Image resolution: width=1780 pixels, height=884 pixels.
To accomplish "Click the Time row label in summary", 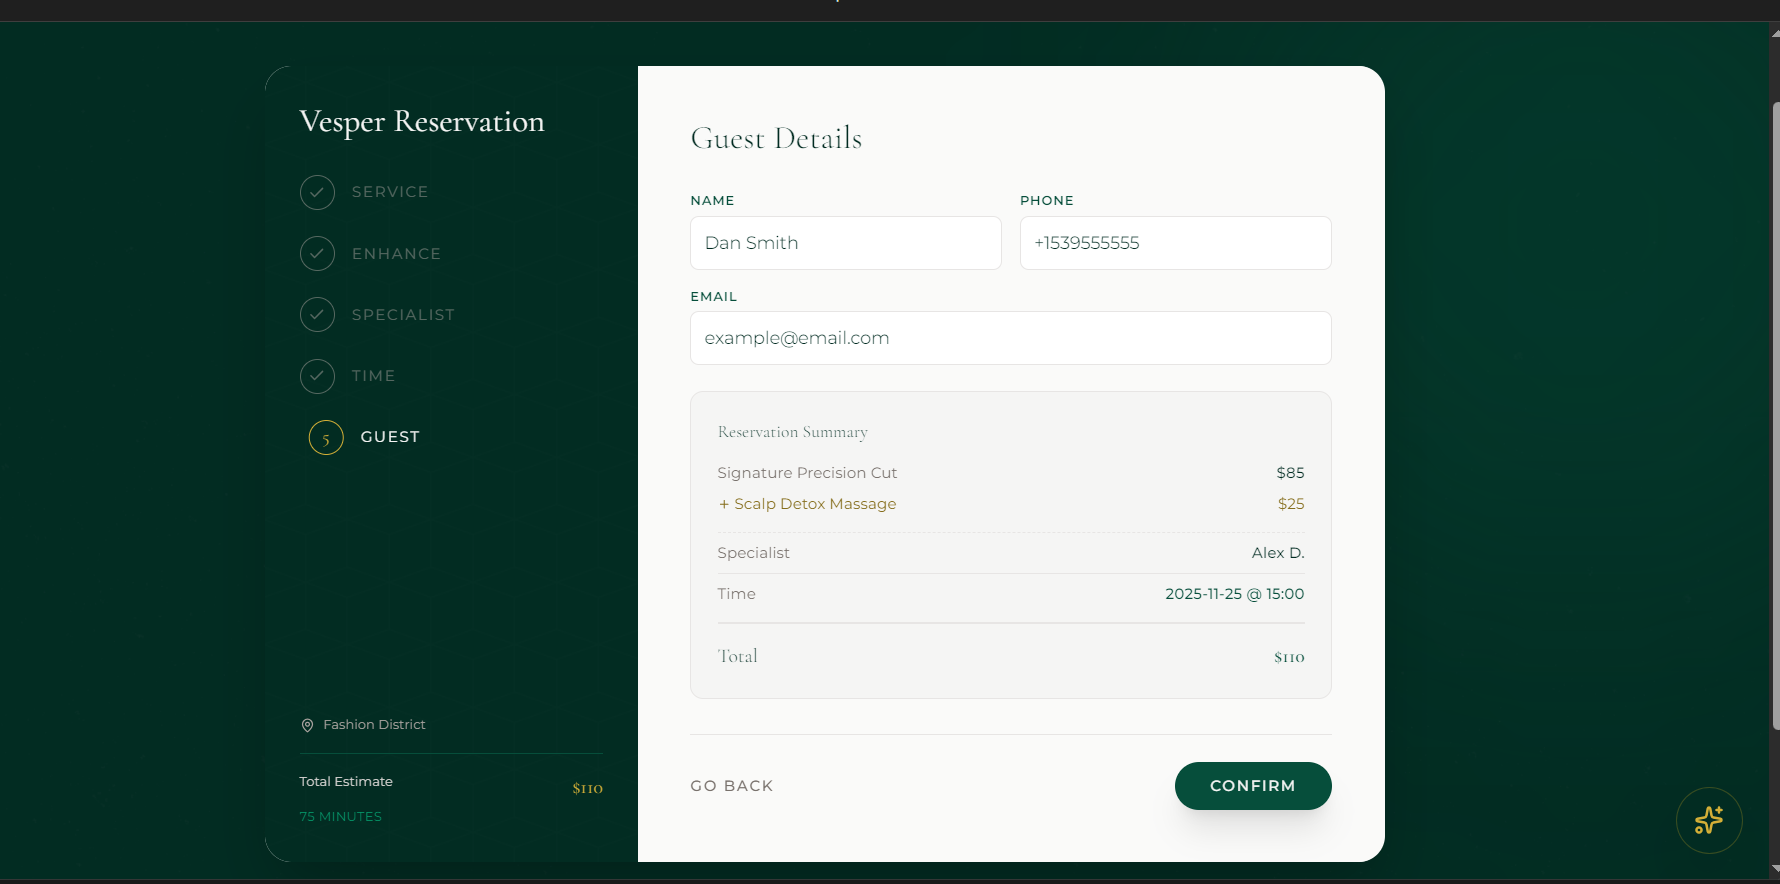I will [x=736, y=594].
